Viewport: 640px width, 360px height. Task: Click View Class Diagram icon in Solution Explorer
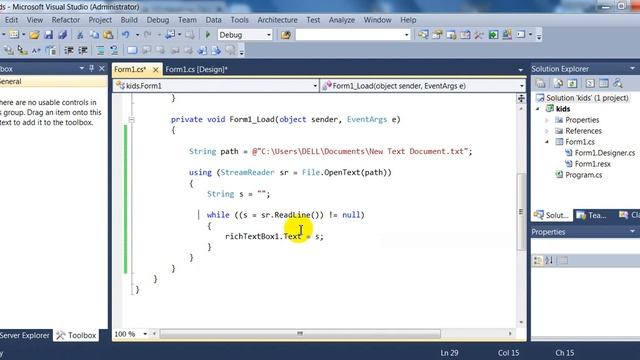pos(618,83)
